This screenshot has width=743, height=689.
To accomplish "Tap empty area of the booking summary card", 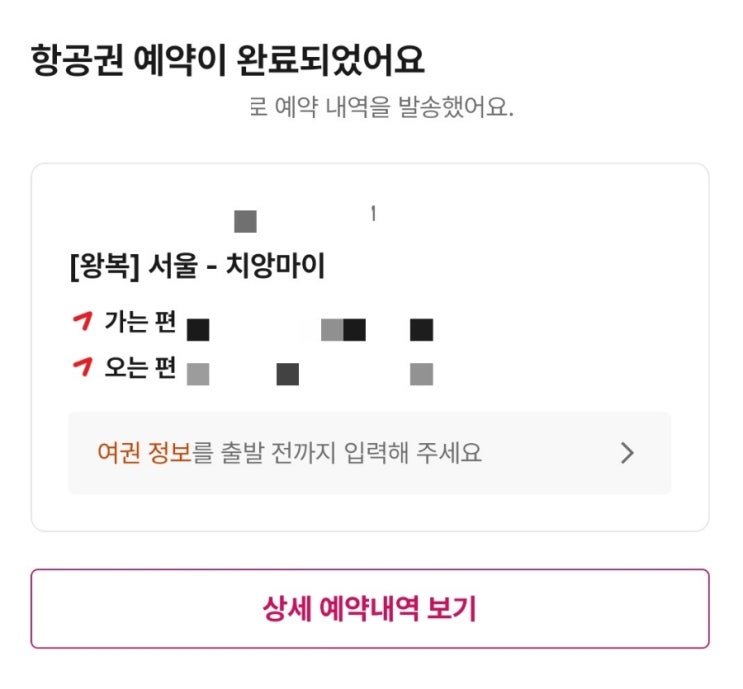I will tap(560, 250).
